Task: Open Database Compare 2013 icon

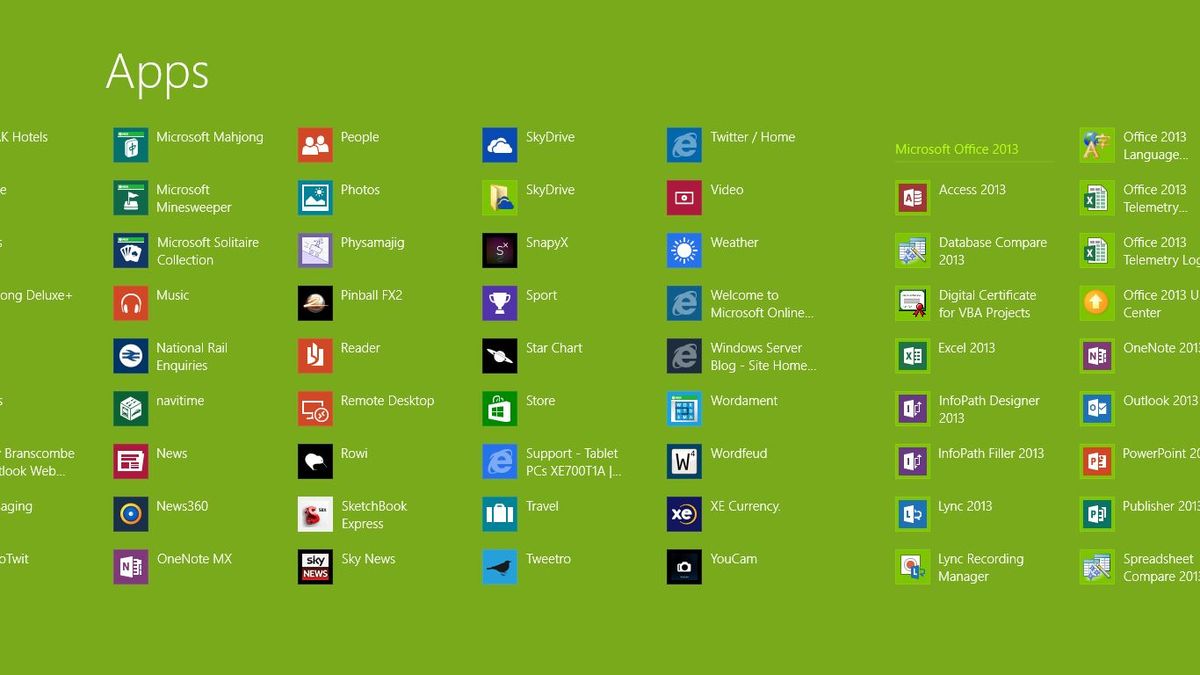Action: [912, 251]
